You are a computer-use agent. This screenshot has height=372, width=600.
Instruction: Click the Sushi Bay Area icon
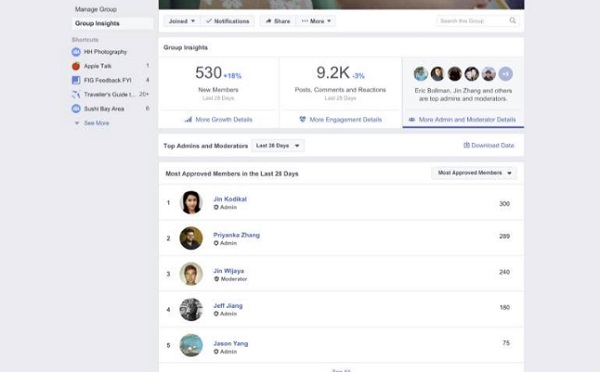coord(76,109)
